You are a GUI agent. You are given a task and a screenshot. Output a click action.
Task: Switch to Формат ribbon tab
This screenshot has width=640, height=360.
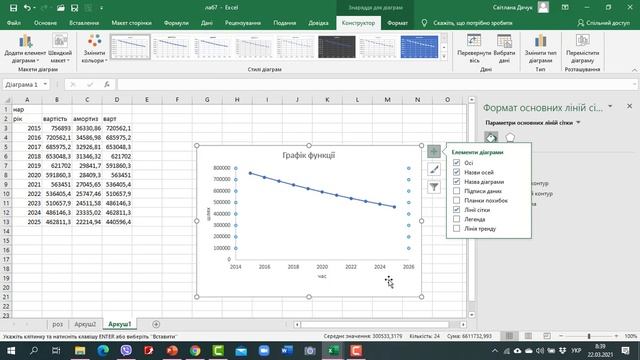coord(397,23)
